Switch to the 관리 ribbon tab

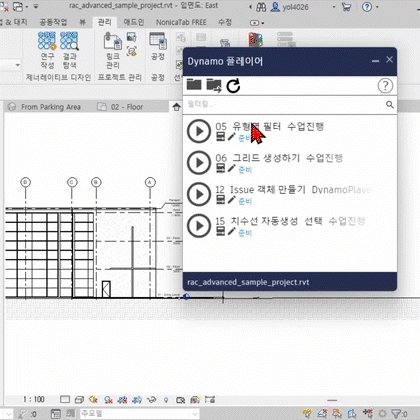[104, 22]
